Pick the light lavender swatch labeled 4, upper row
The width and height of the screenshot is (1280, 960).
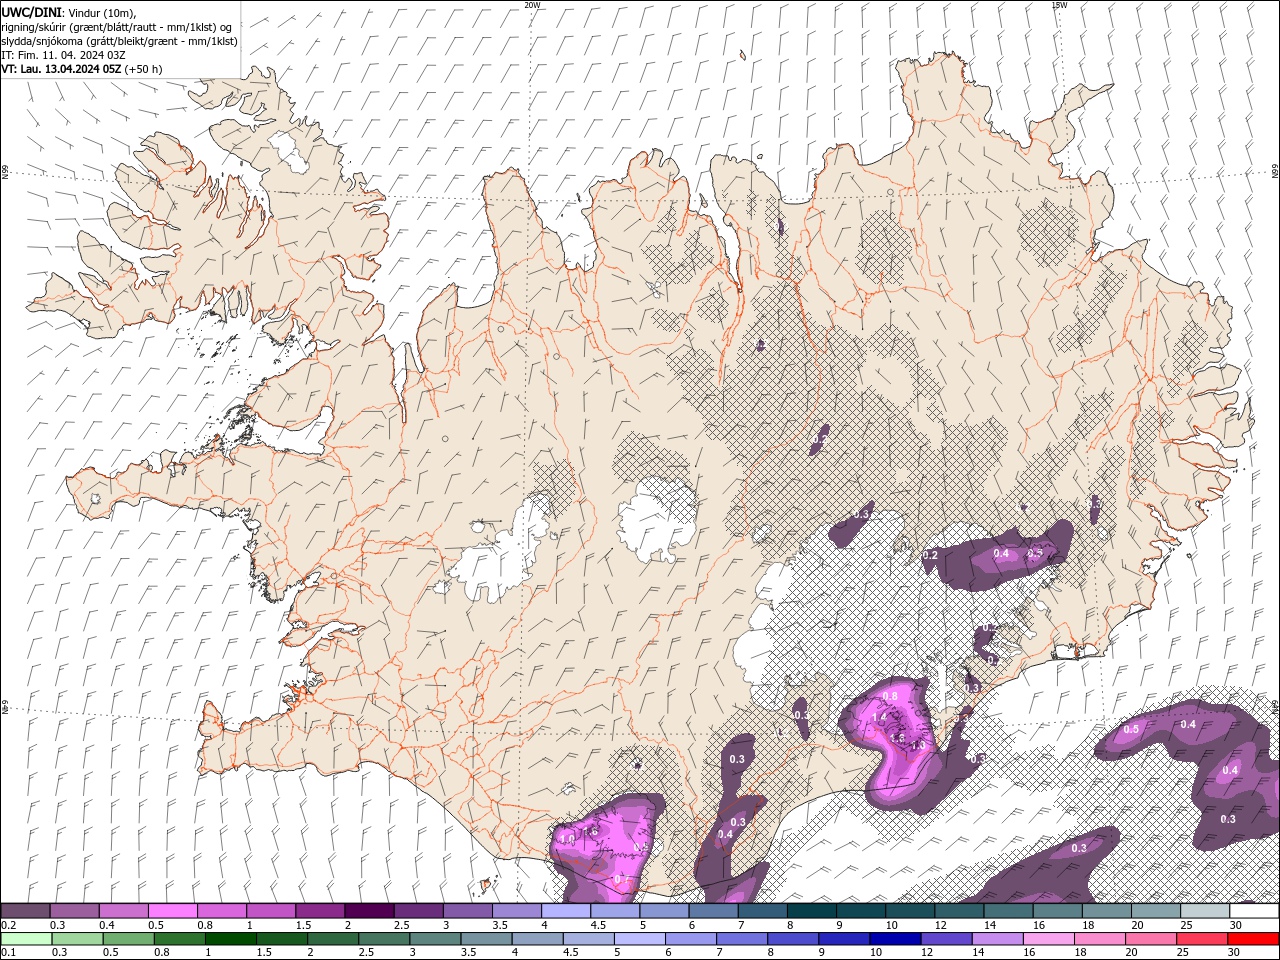point(565,911)
